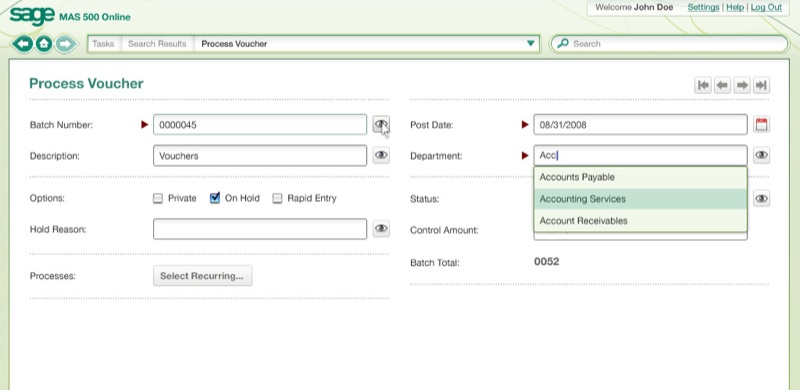800x390 pixels.
Task: Go forward with the right arrow navigation icon
Action: 65,44
